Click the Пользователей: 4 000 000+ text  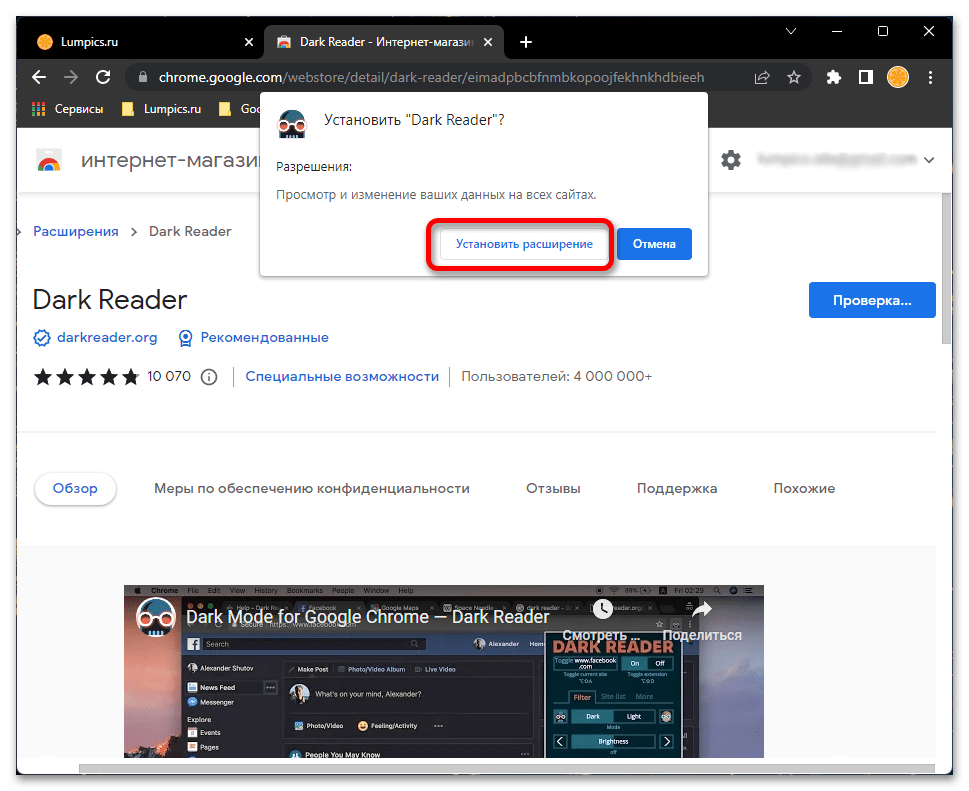tap(556, 376)
